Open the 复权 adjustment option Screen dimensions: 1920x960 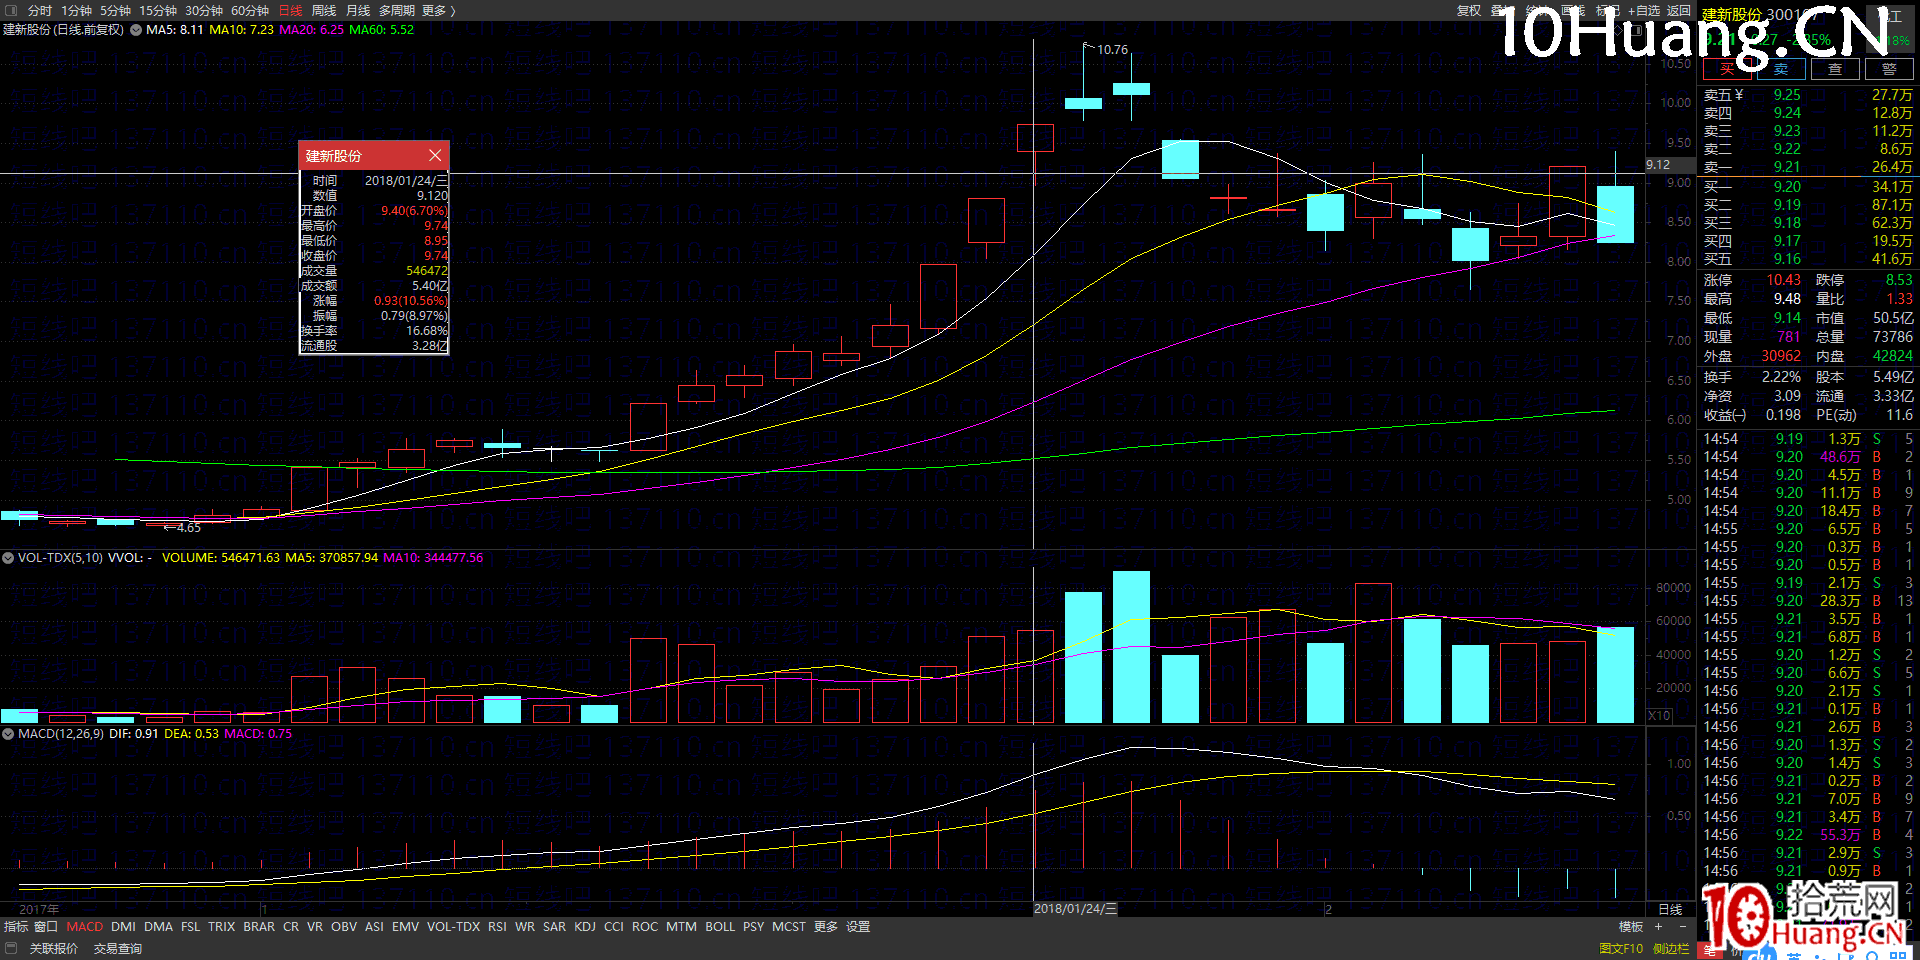1468,10
